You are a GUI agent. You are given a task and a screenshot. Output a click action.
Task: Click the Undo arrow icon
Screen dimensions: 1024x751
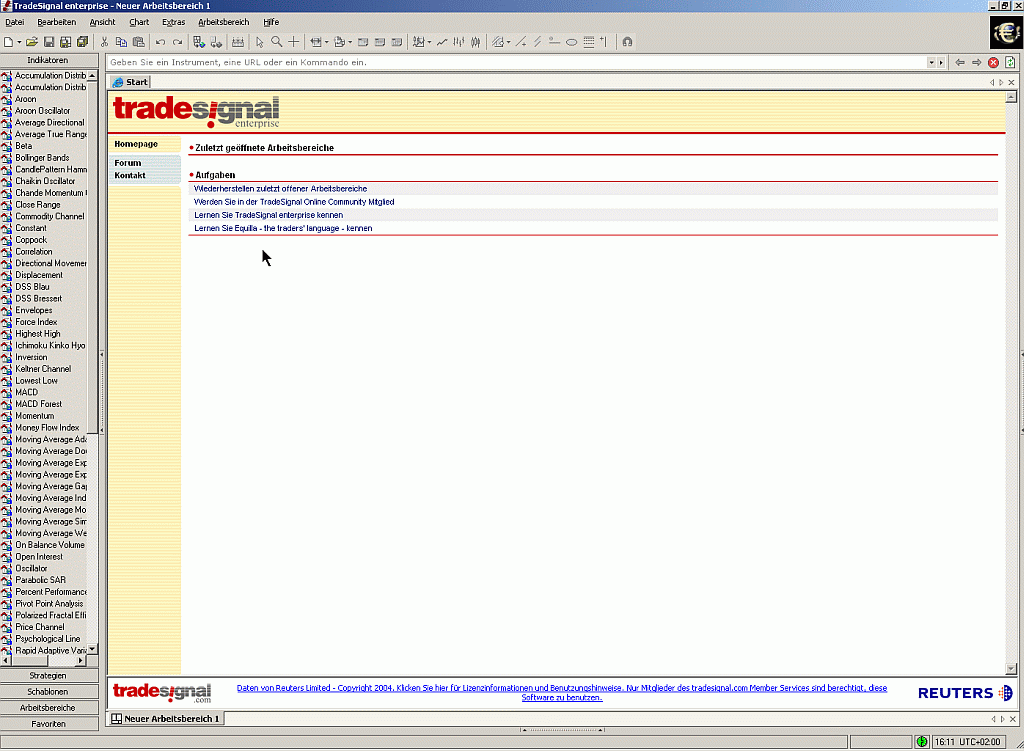(x=160, y=42)
